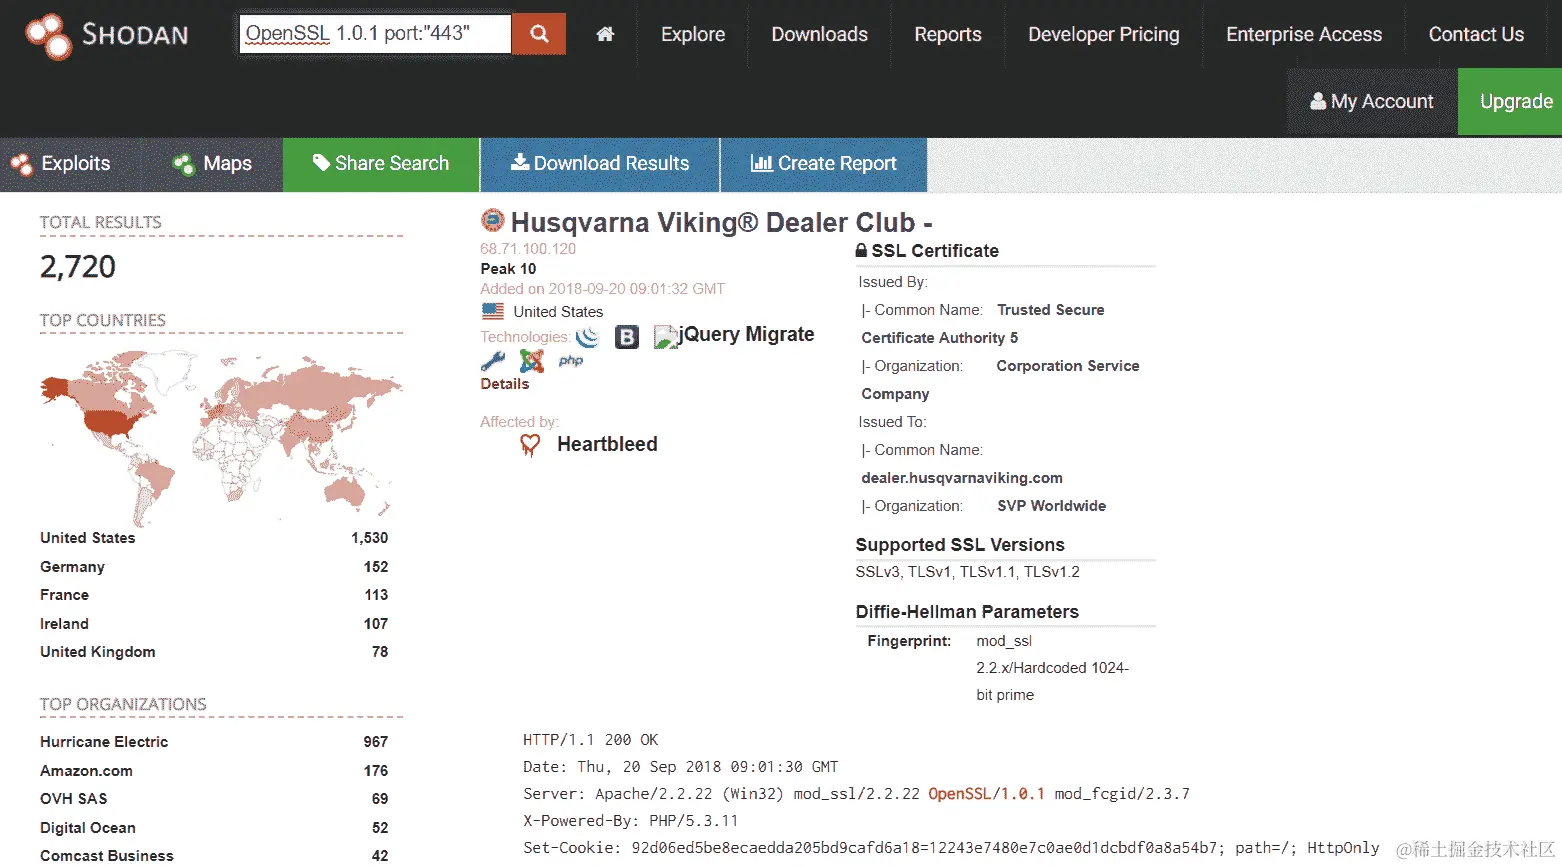The image size is (1562, 866).
Task: Open the Contact Us page
Action: pos(1476,34)
